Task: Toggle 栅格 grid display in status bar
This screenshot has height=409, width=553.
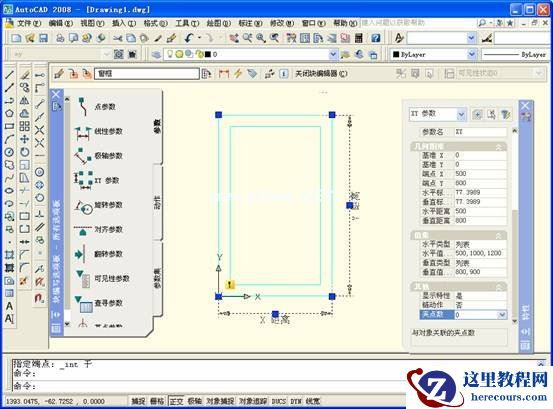Action: tap(157, 401)
